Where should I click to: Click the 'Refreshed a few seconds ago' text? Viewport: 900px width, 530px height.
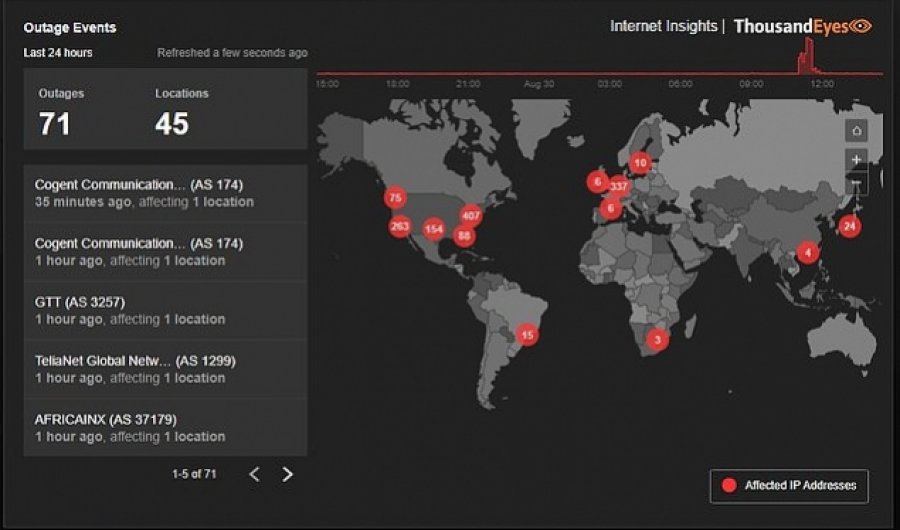click(232, 53)
